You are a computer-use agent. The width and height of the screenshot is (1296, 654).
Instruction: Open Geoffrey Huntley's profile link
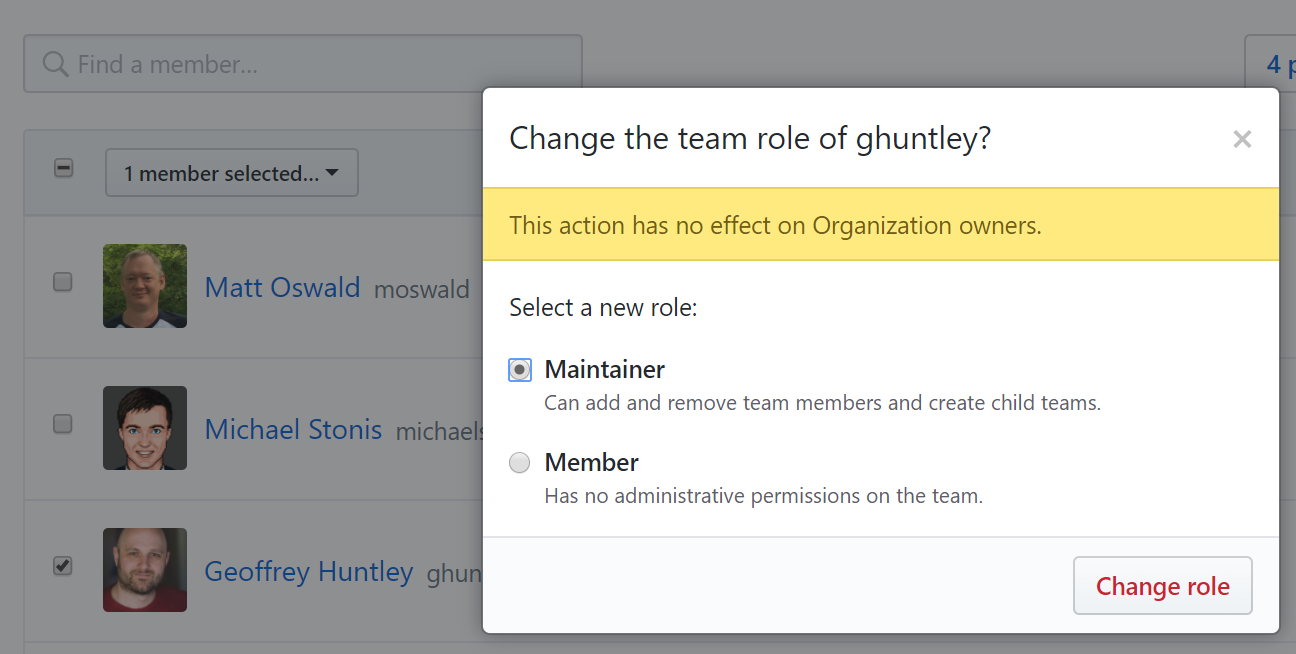[x=309, y=572]
